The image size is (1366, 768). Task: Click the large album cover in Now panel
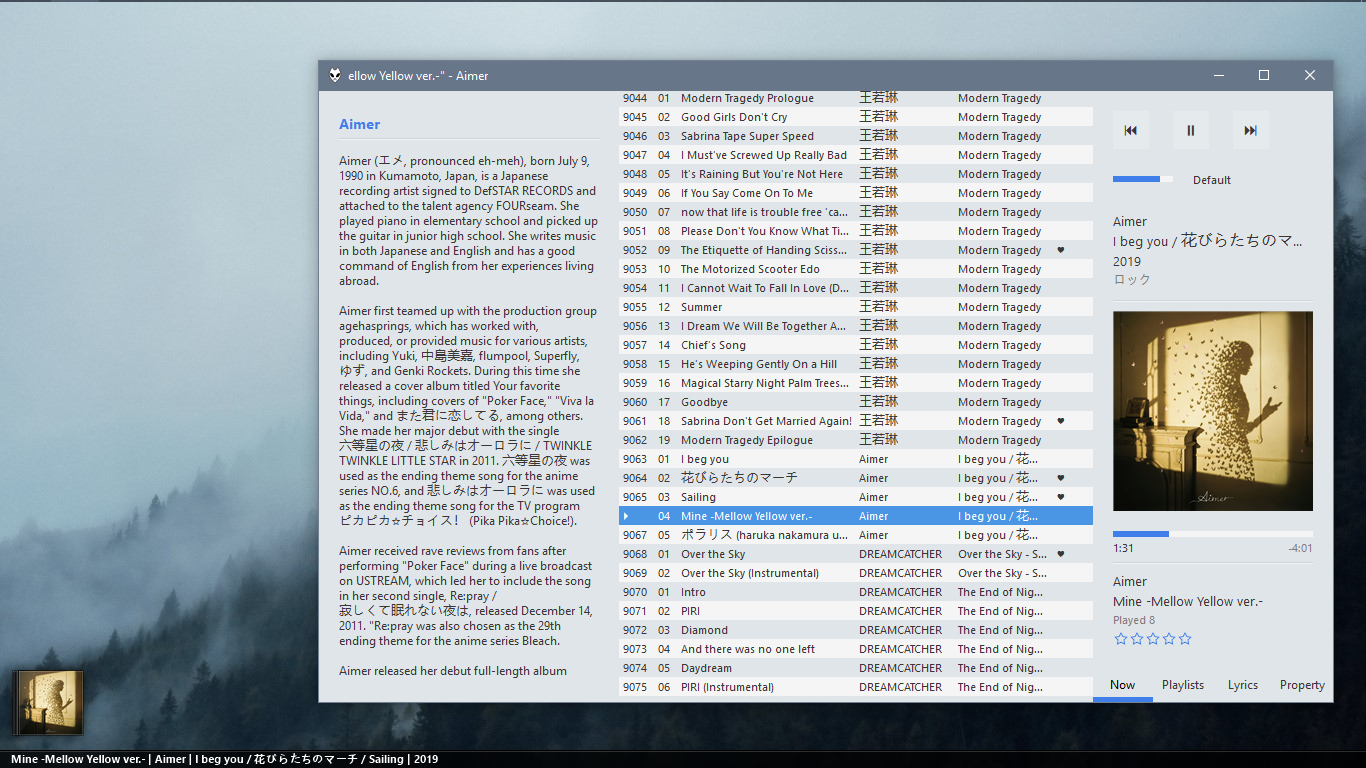coord(1213,411)
